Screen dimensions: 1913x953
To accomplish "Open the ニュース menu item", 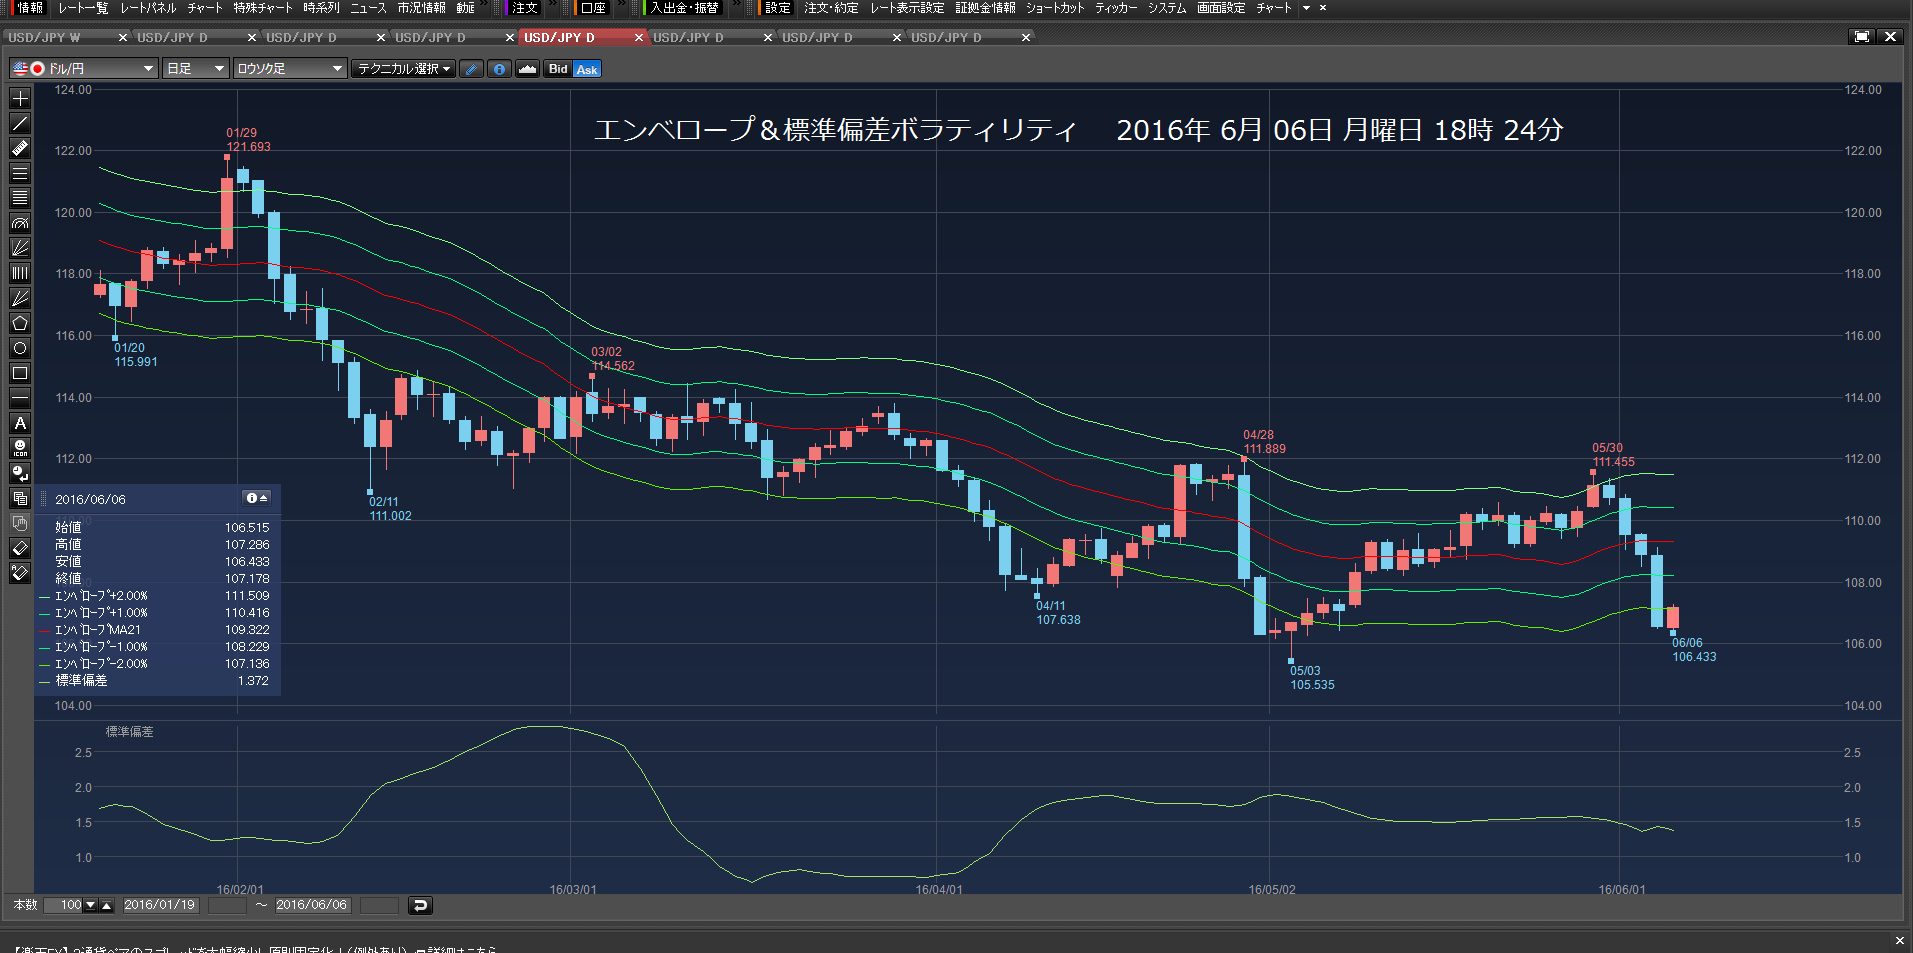I will coord(368,8).
